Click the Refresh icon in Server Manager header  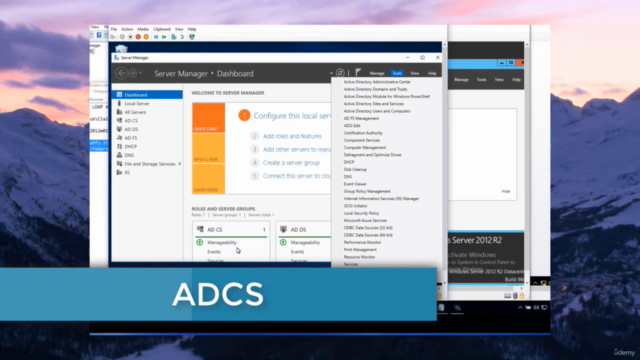340,73
